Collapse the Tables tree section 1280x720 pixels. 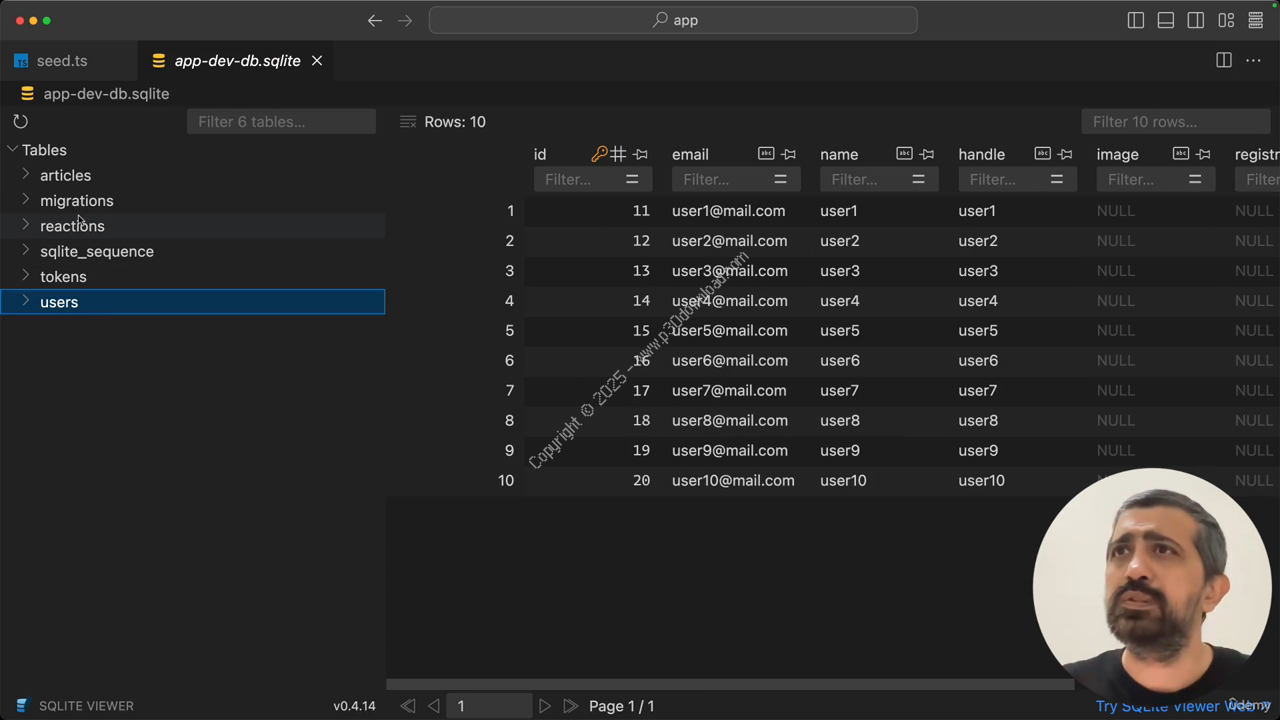pos(12,149)
